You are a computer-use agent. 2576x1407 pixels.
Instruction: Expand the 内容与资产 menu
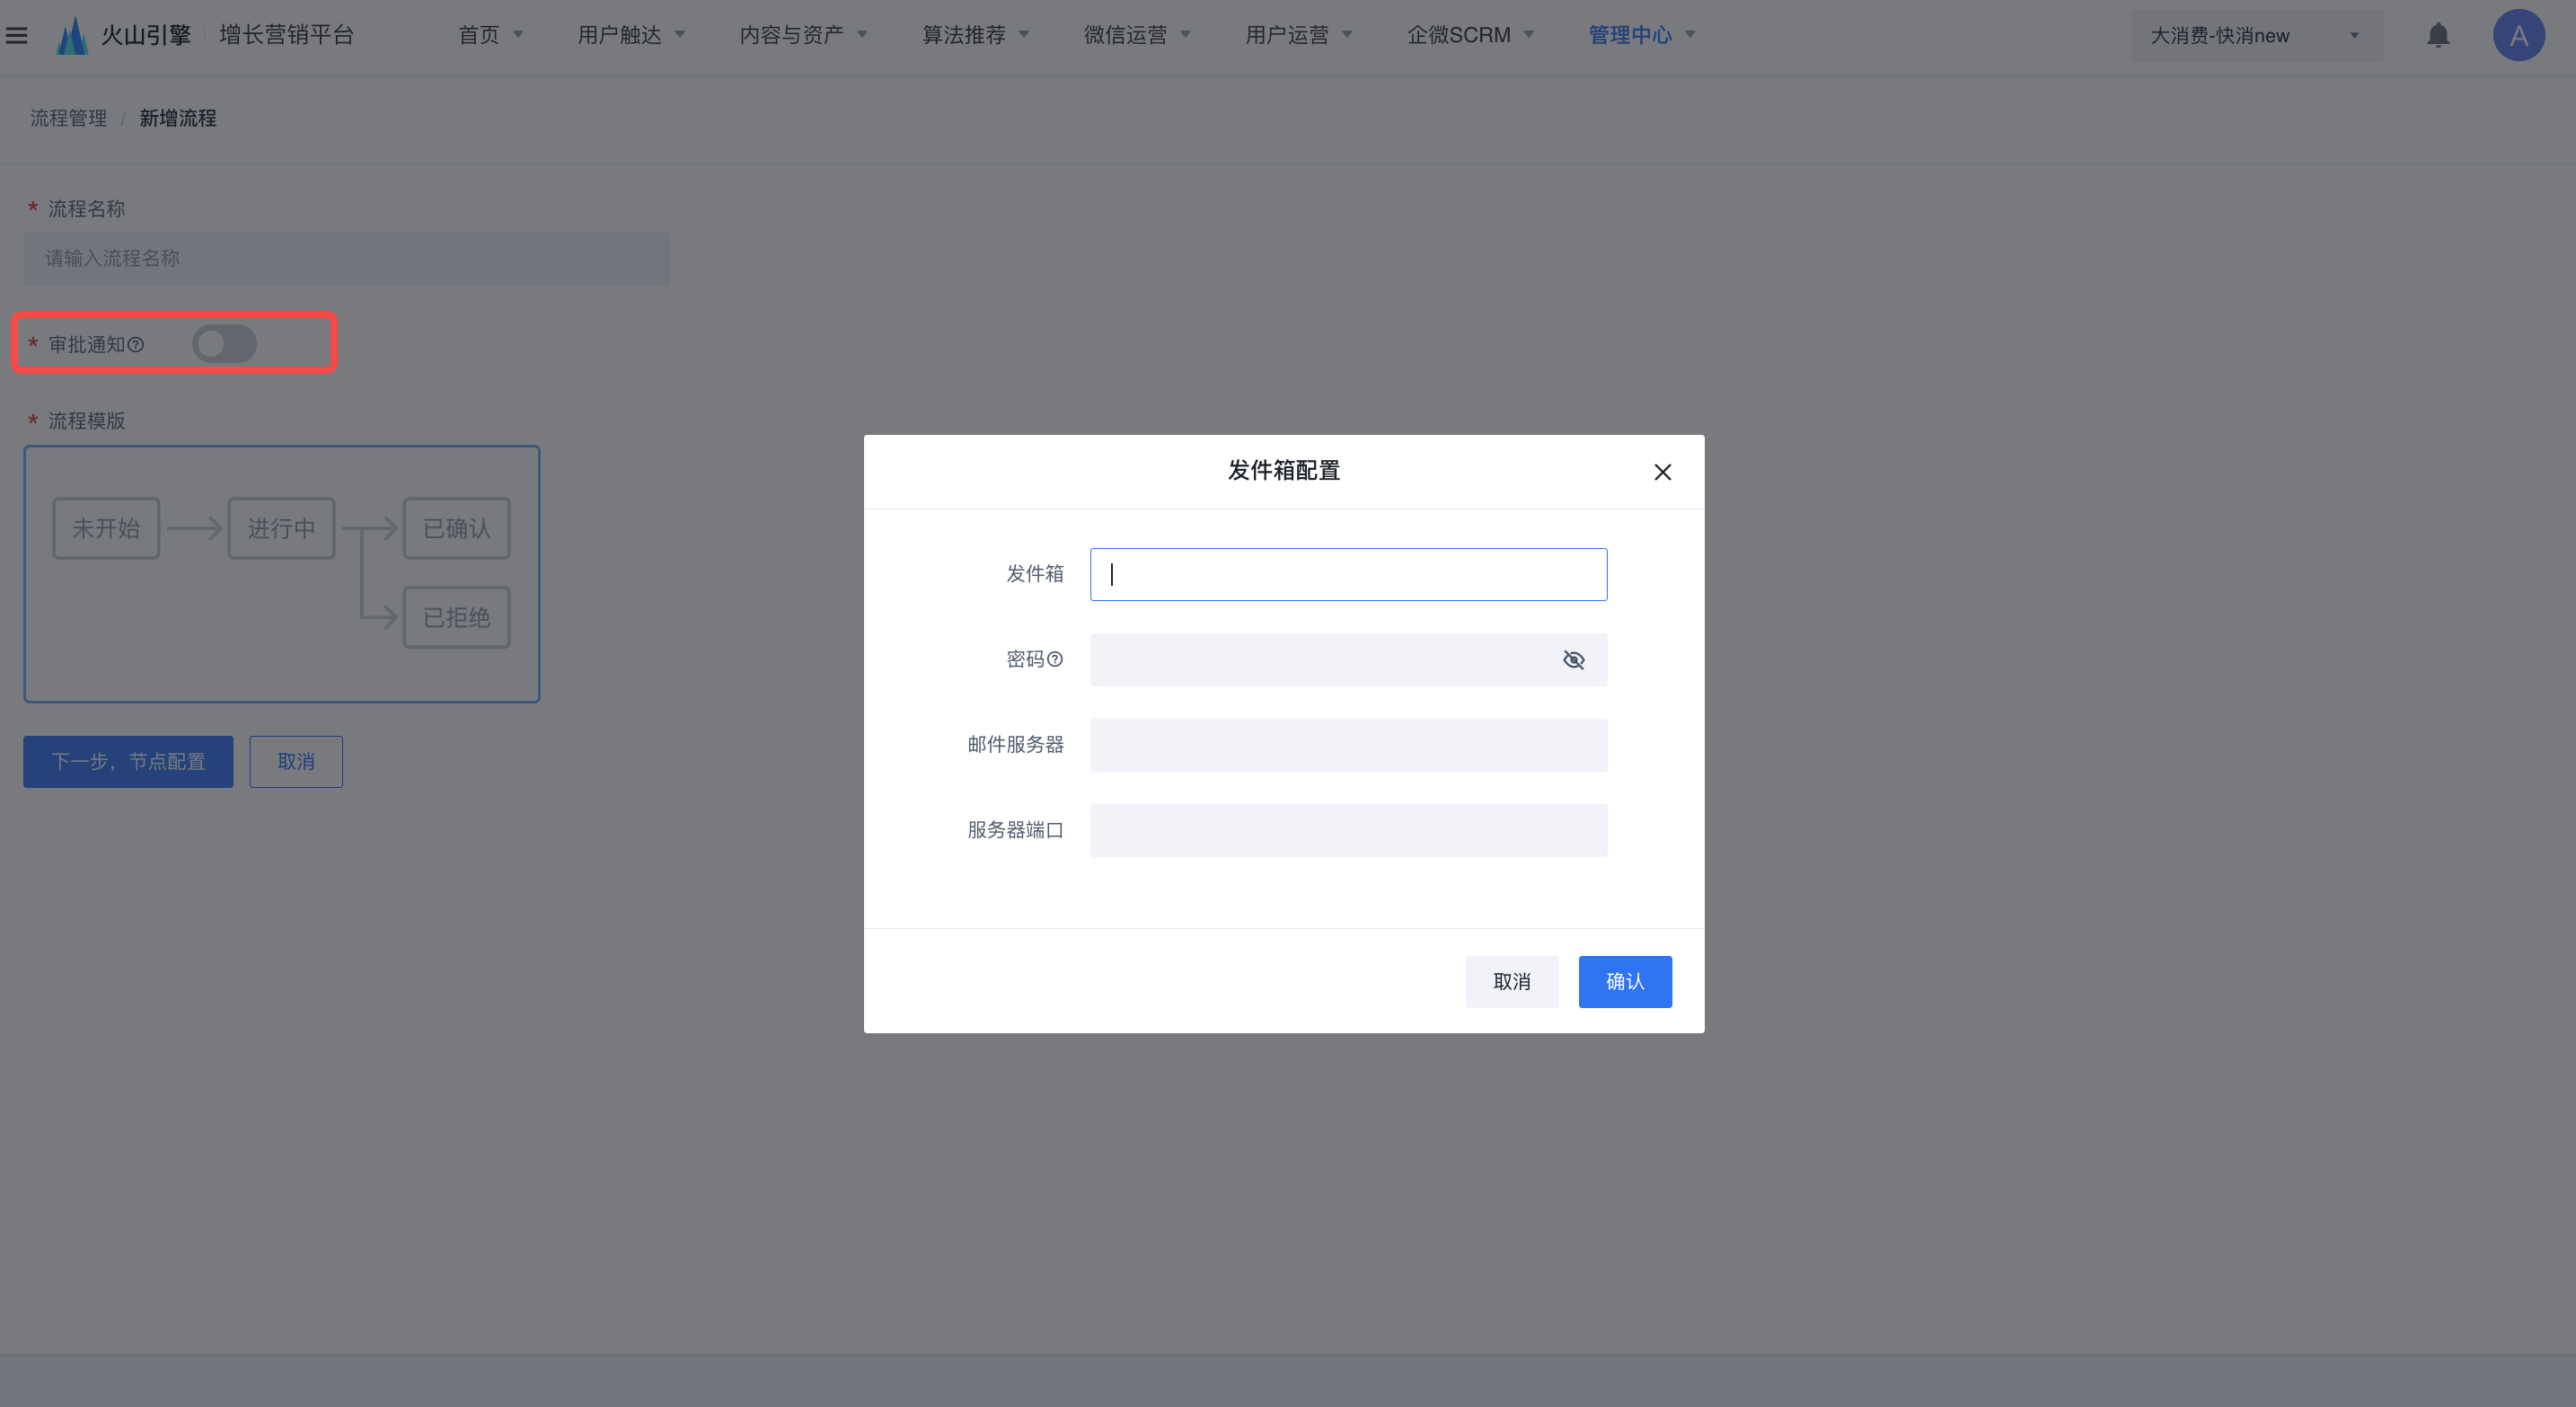tap(803, 35)
